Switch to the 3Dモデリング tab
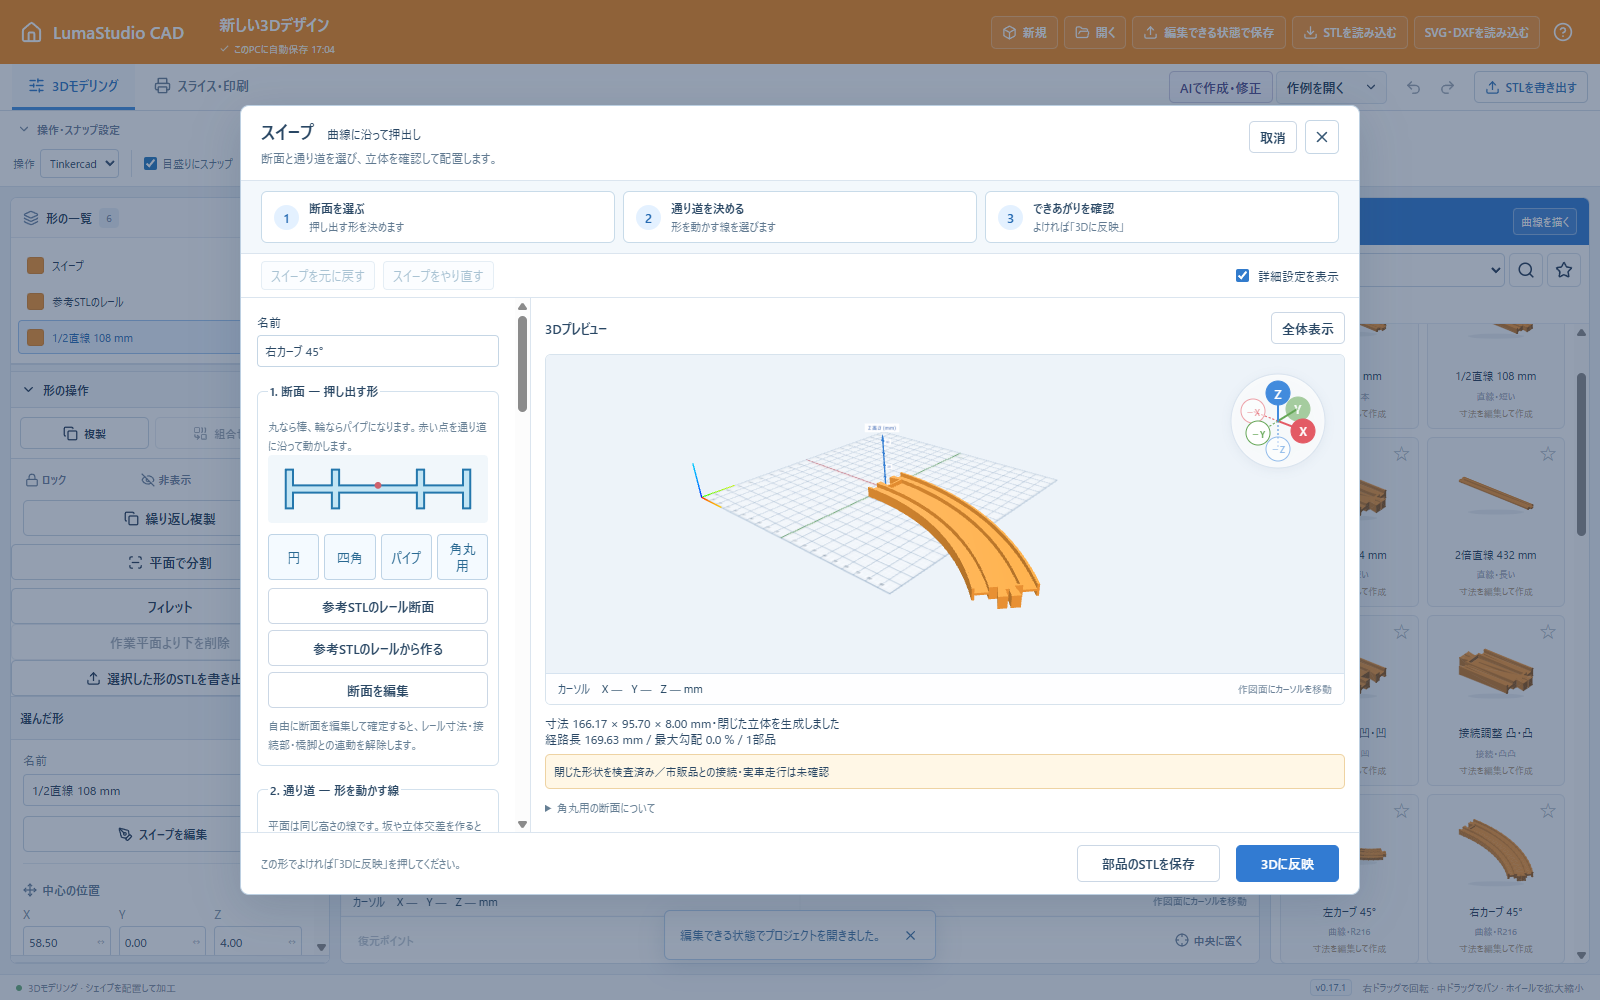 (74, 86)
